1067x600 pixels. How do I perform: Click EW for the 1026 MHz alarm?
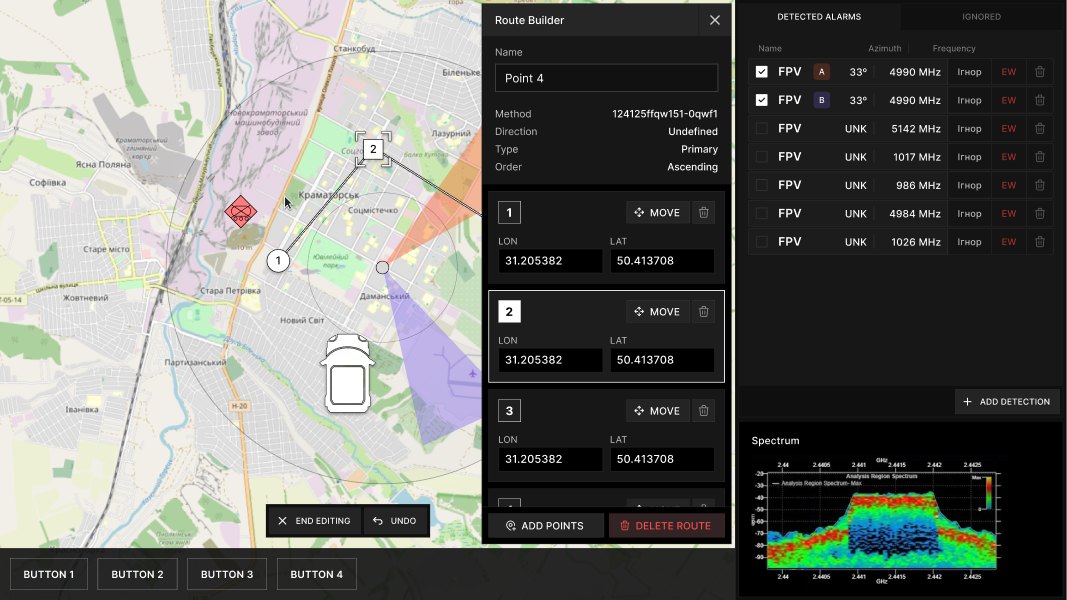1008,241
